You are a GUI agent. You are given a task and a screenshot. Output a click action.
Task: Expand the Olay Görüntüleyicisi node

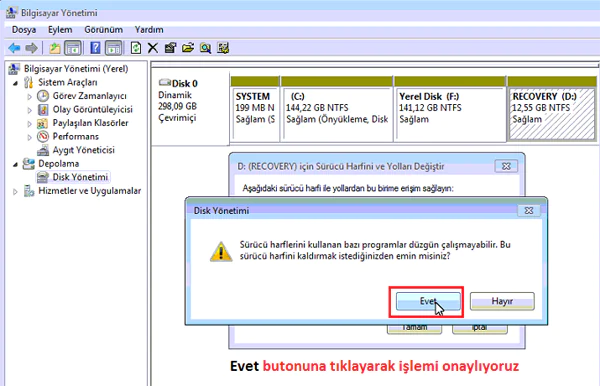29,110
